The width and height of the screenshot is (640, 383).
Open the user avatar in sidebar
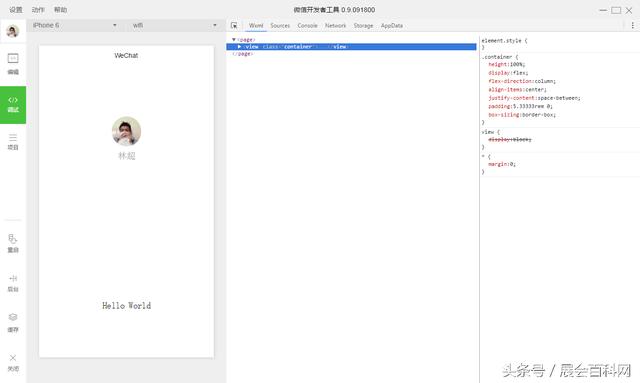coord(13,31)
